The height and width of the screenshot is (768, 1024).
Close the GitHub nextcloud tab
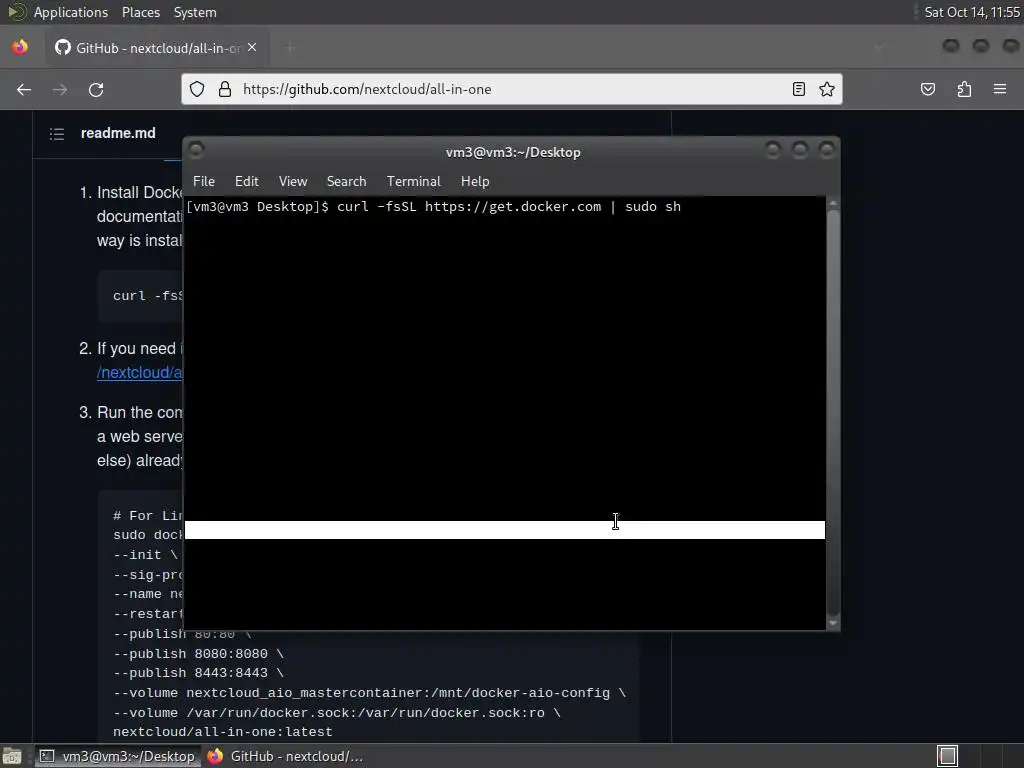point(252,47)
